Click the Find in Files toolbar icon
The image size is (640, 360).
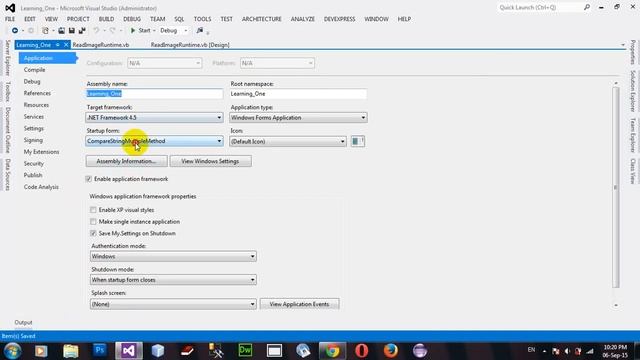200,31
